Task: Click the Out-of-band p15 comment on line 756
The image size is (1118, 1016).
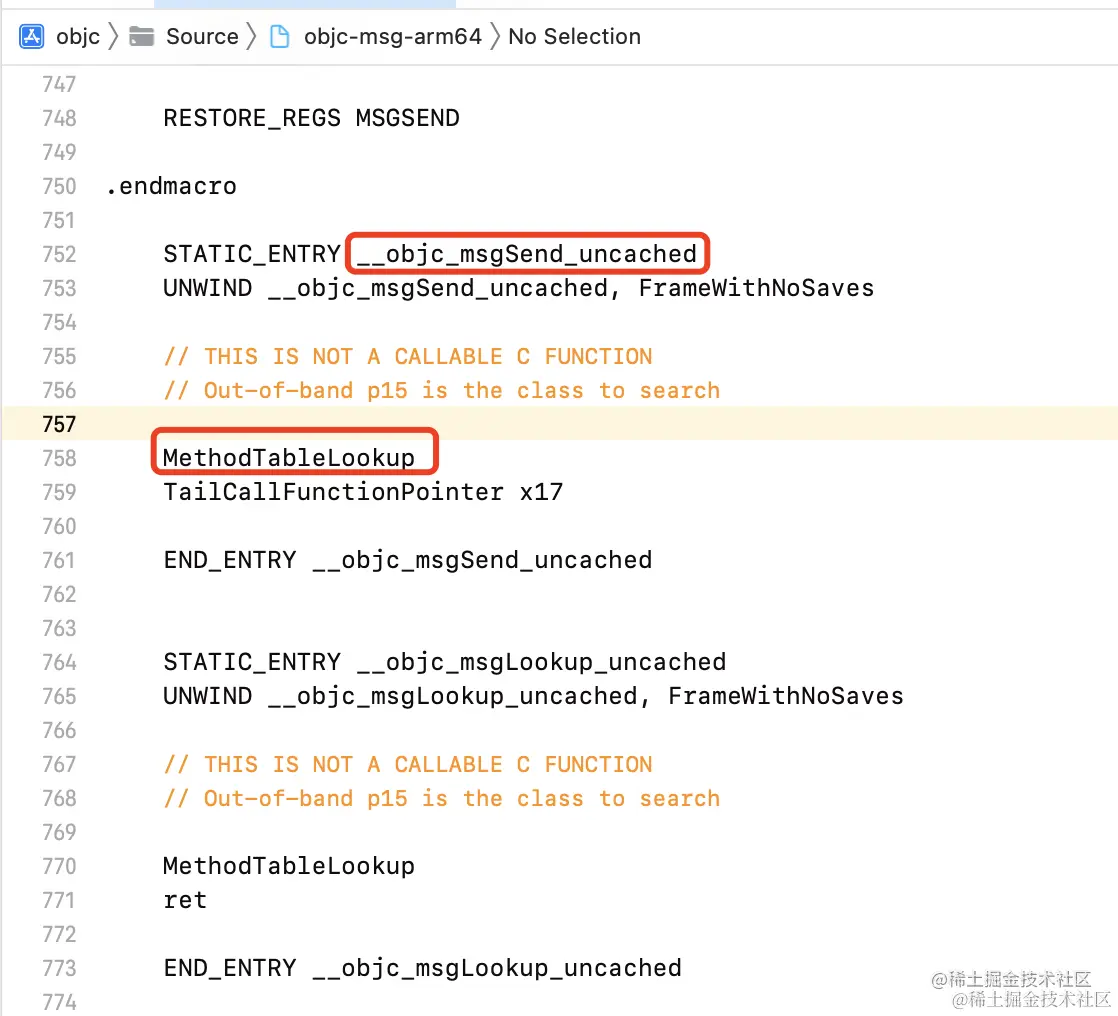Action: click(441, 391)
